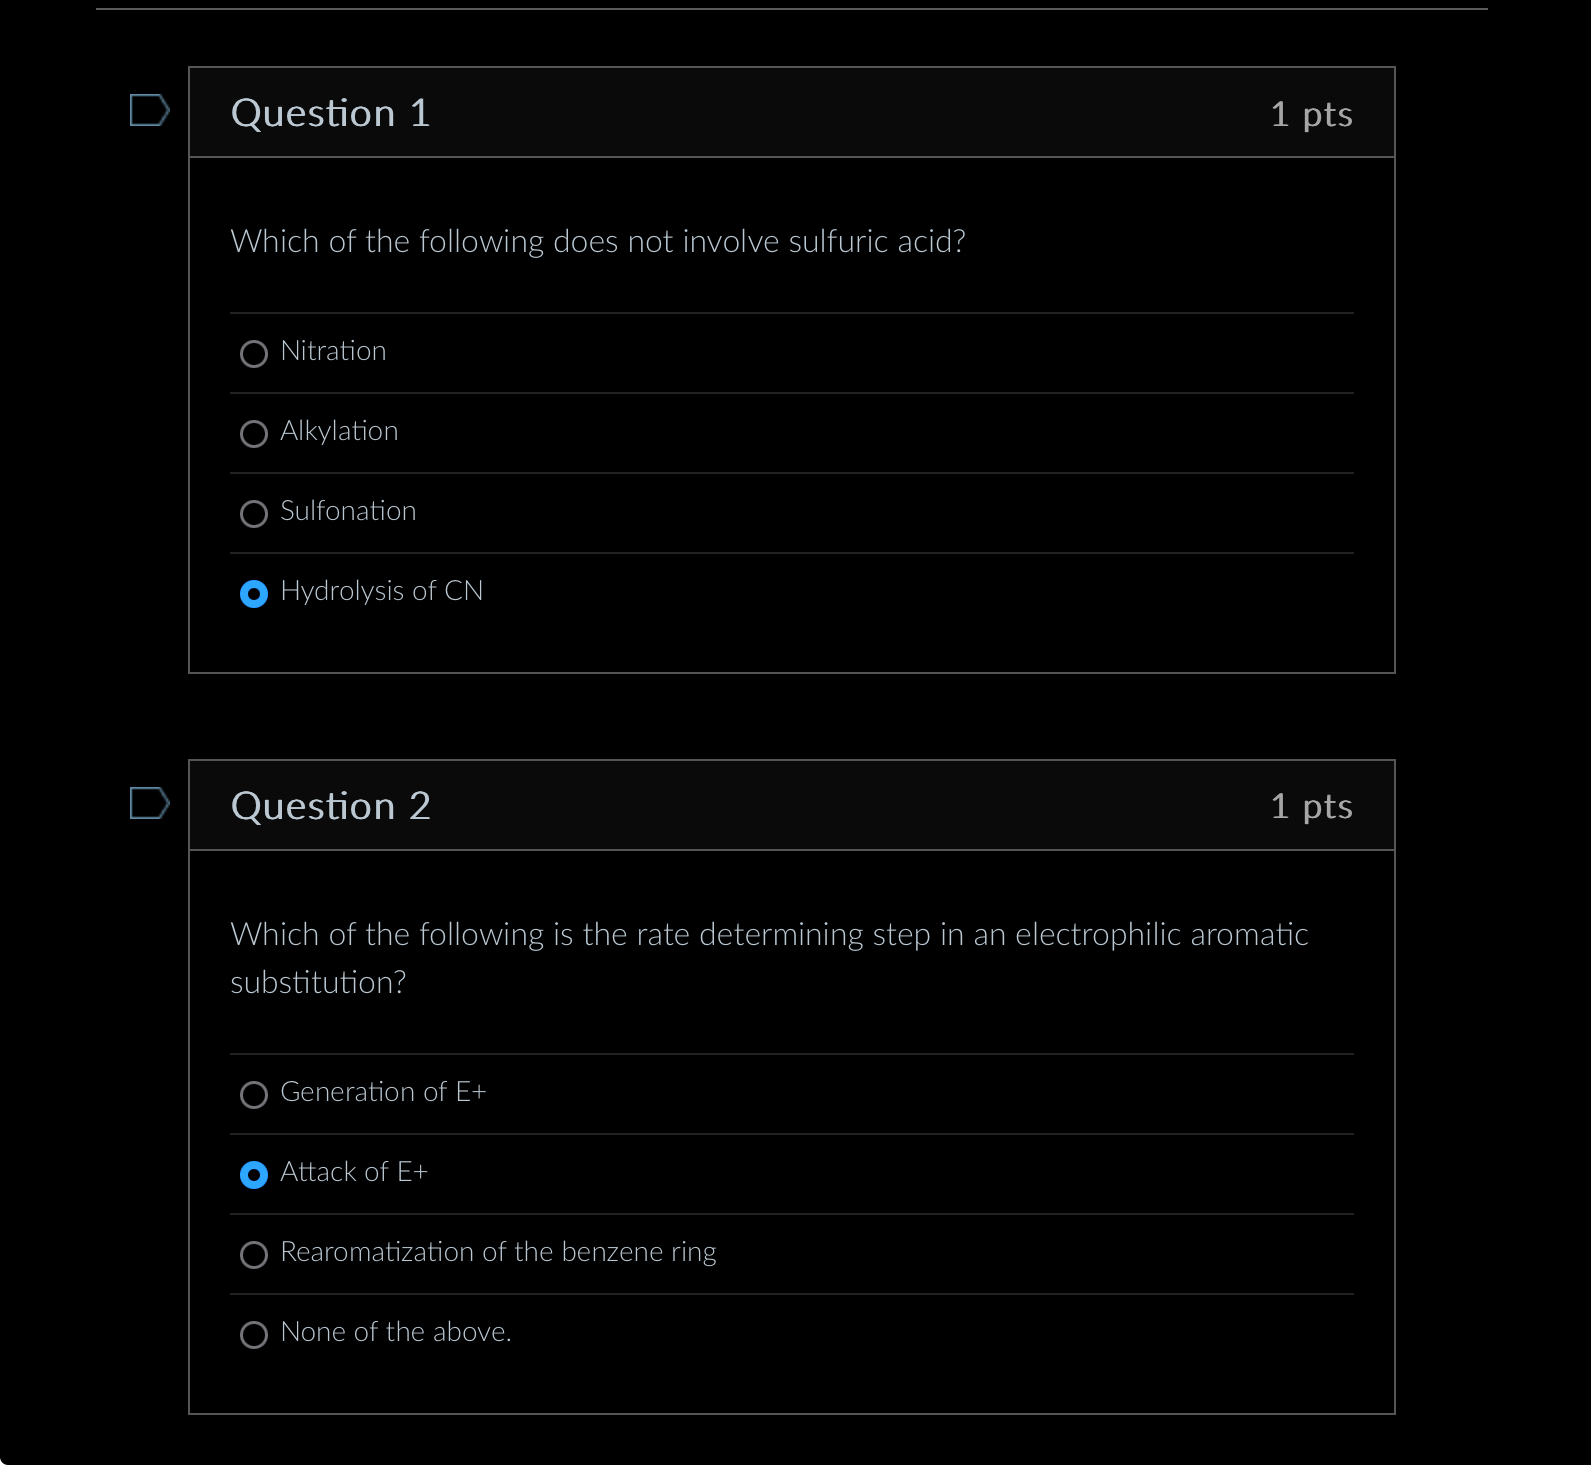
Task: Click the Question 1 header
Action: coord(330,112)
